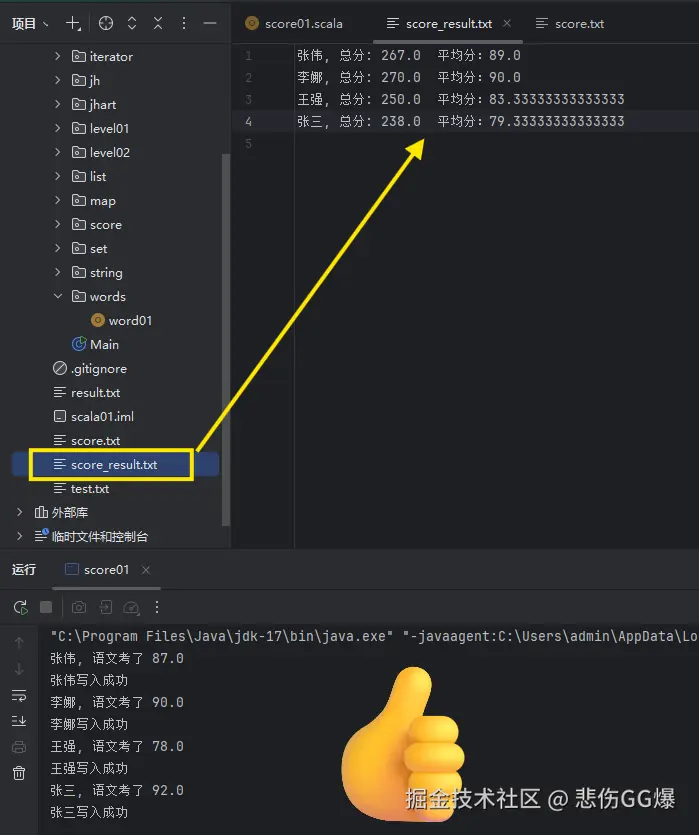Click line 1 text 张伟 in editor
This screenshot has height=835, width=699.
(310, 55)
